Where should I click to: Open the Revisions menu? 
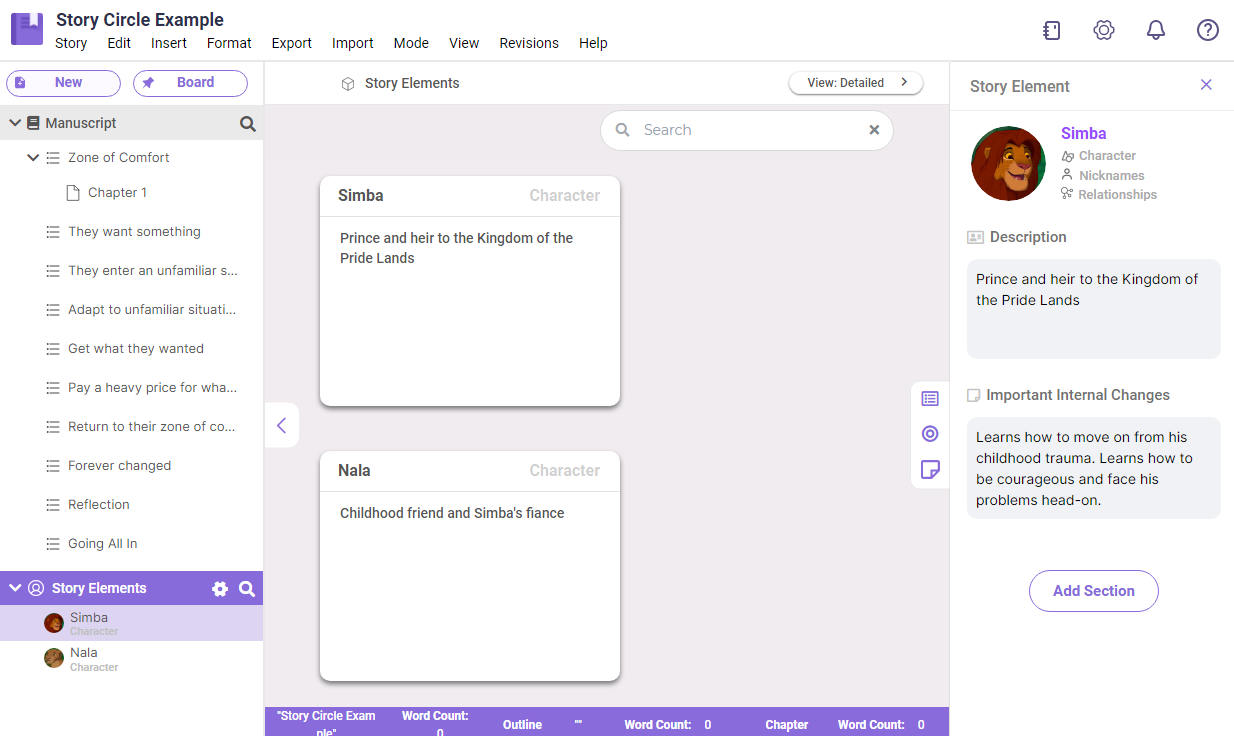(x=529, y=43)
